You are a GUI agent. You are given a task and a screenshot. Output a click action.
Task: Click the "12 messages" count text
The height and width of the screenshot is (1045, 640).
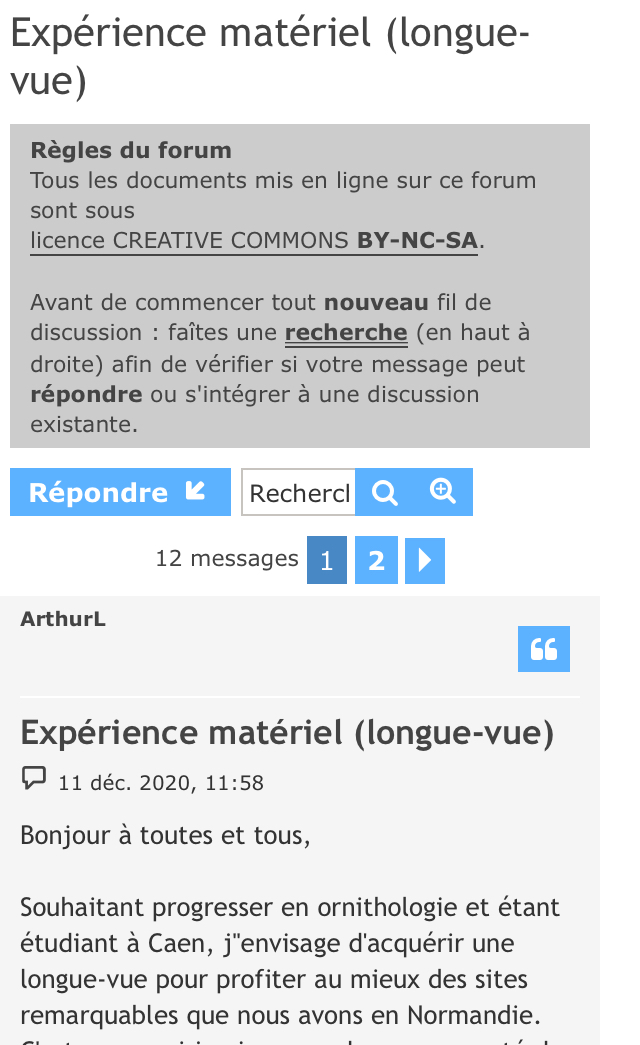[227, 559]
